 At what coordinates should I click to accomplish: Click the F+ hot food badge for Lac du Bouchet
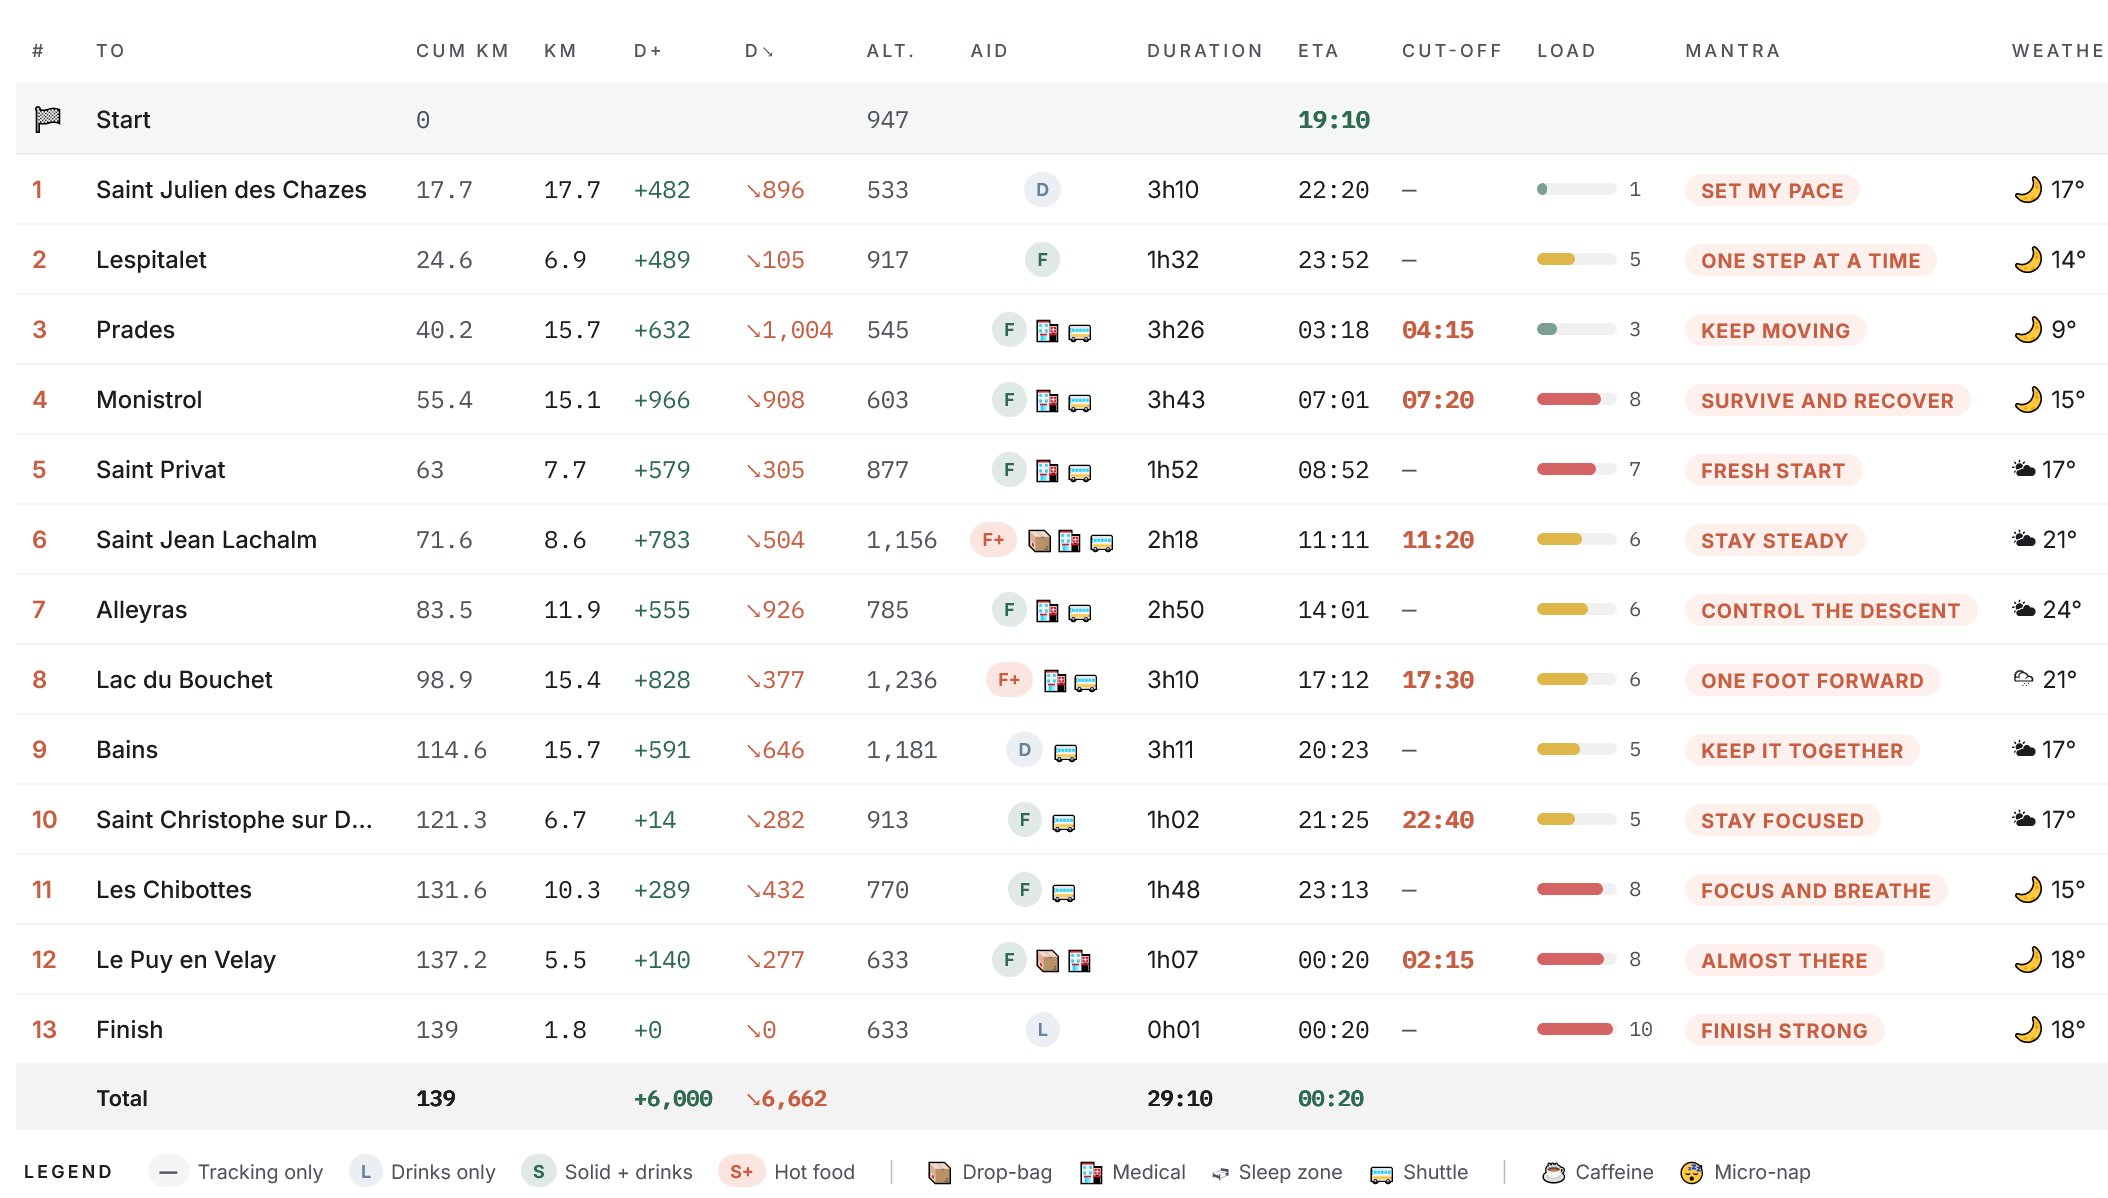[x=1009, y=680]
